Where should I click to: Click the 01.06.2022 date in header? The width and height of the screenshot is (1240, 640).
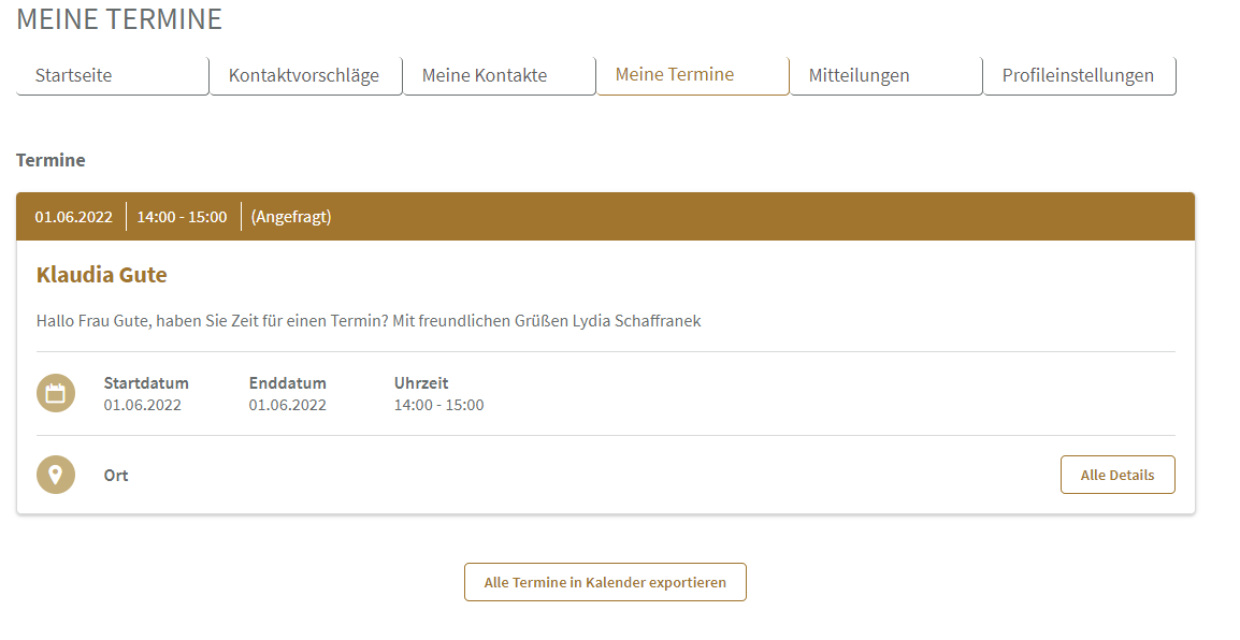coord(74,217)
